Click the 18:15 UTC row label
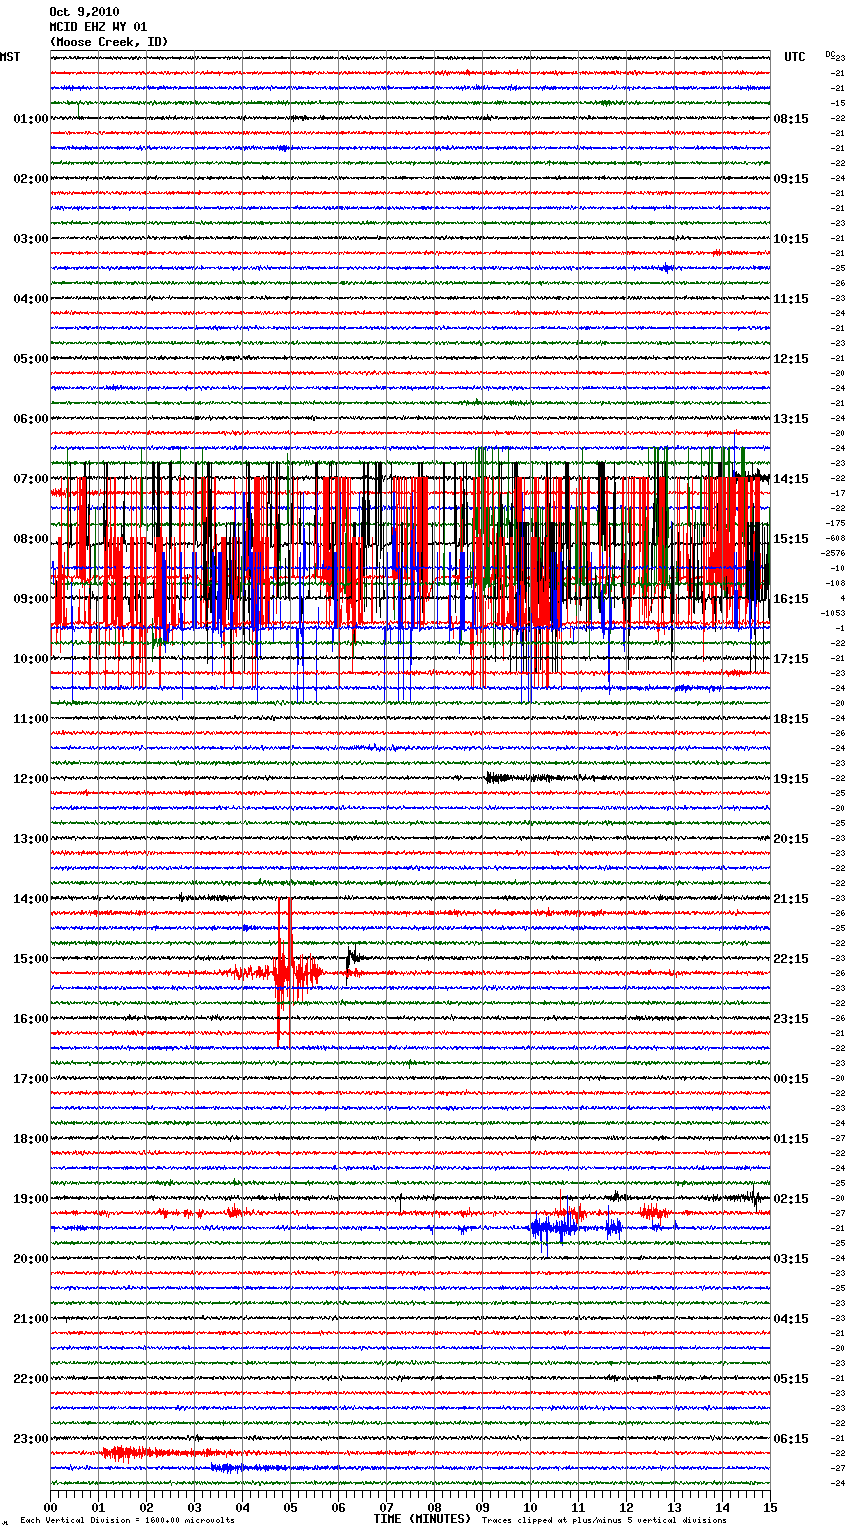Image resolution: width=850 pixels, height=1534 pixels. point(791,719)
